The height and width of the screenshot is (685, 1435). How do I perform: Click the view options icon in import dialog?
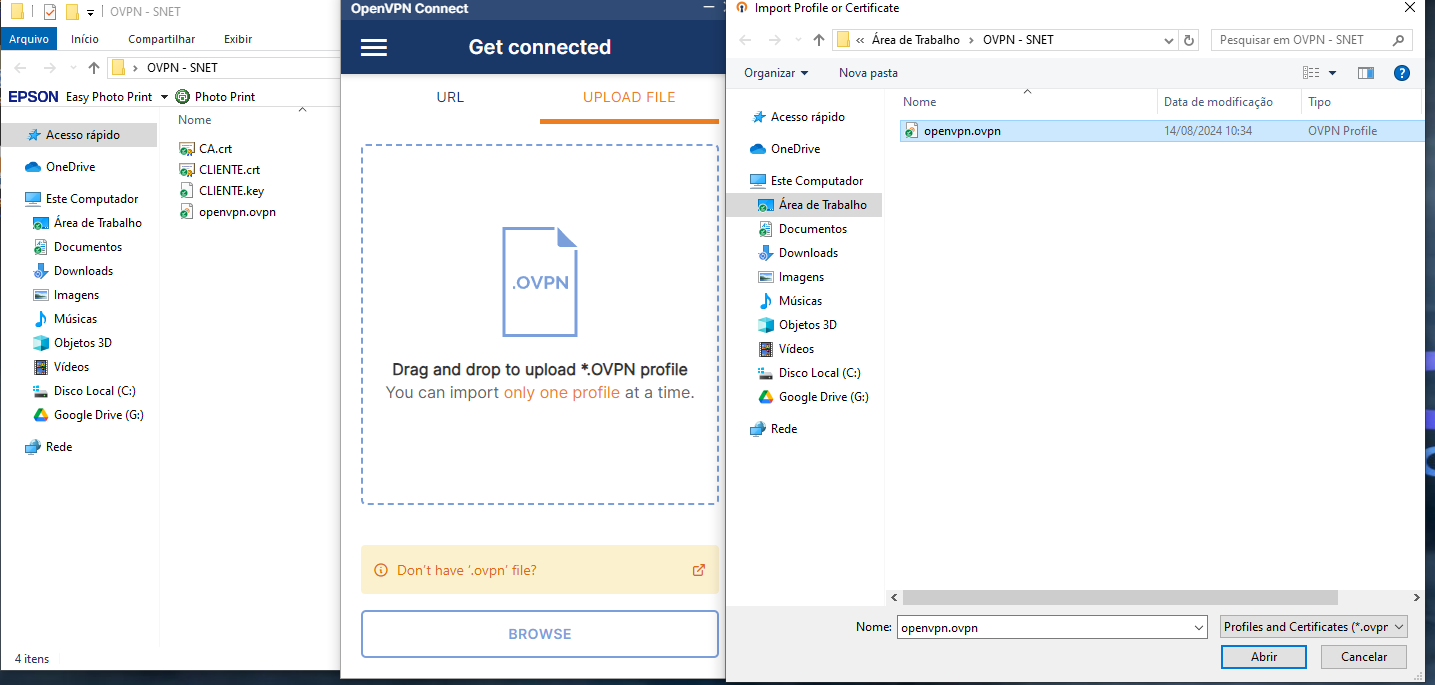pyautogui.click(x=1312, y=73)
